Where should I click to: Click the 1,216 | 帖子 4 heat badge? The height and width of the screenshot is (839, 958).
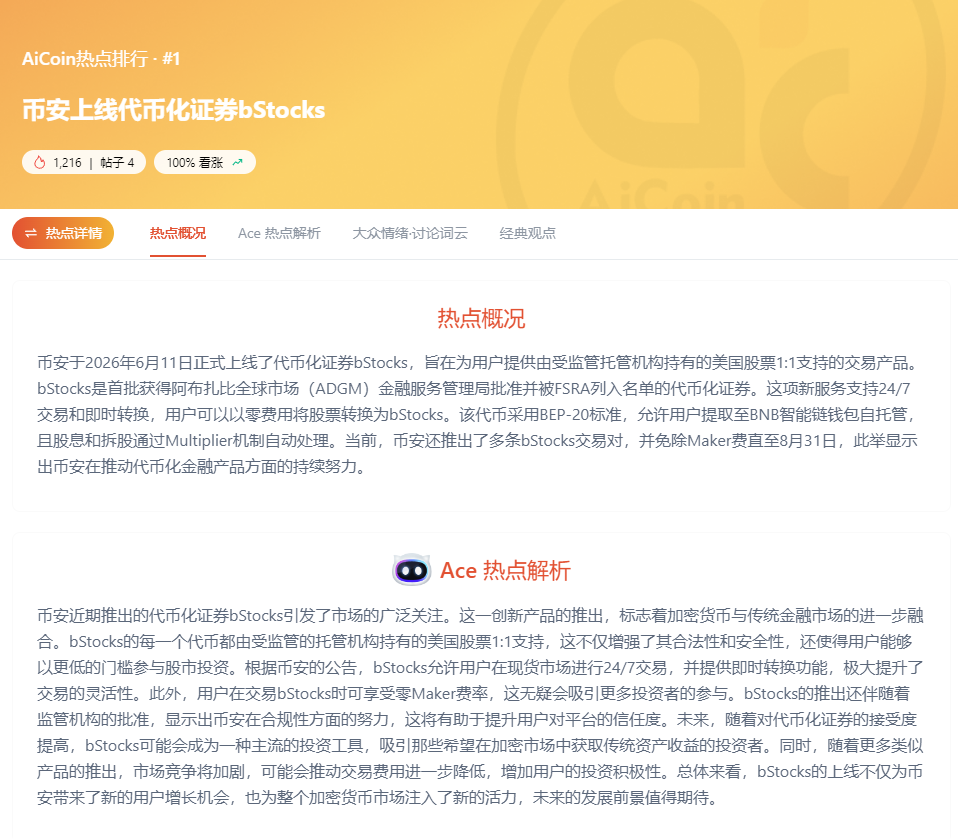(x=84, y=163)
